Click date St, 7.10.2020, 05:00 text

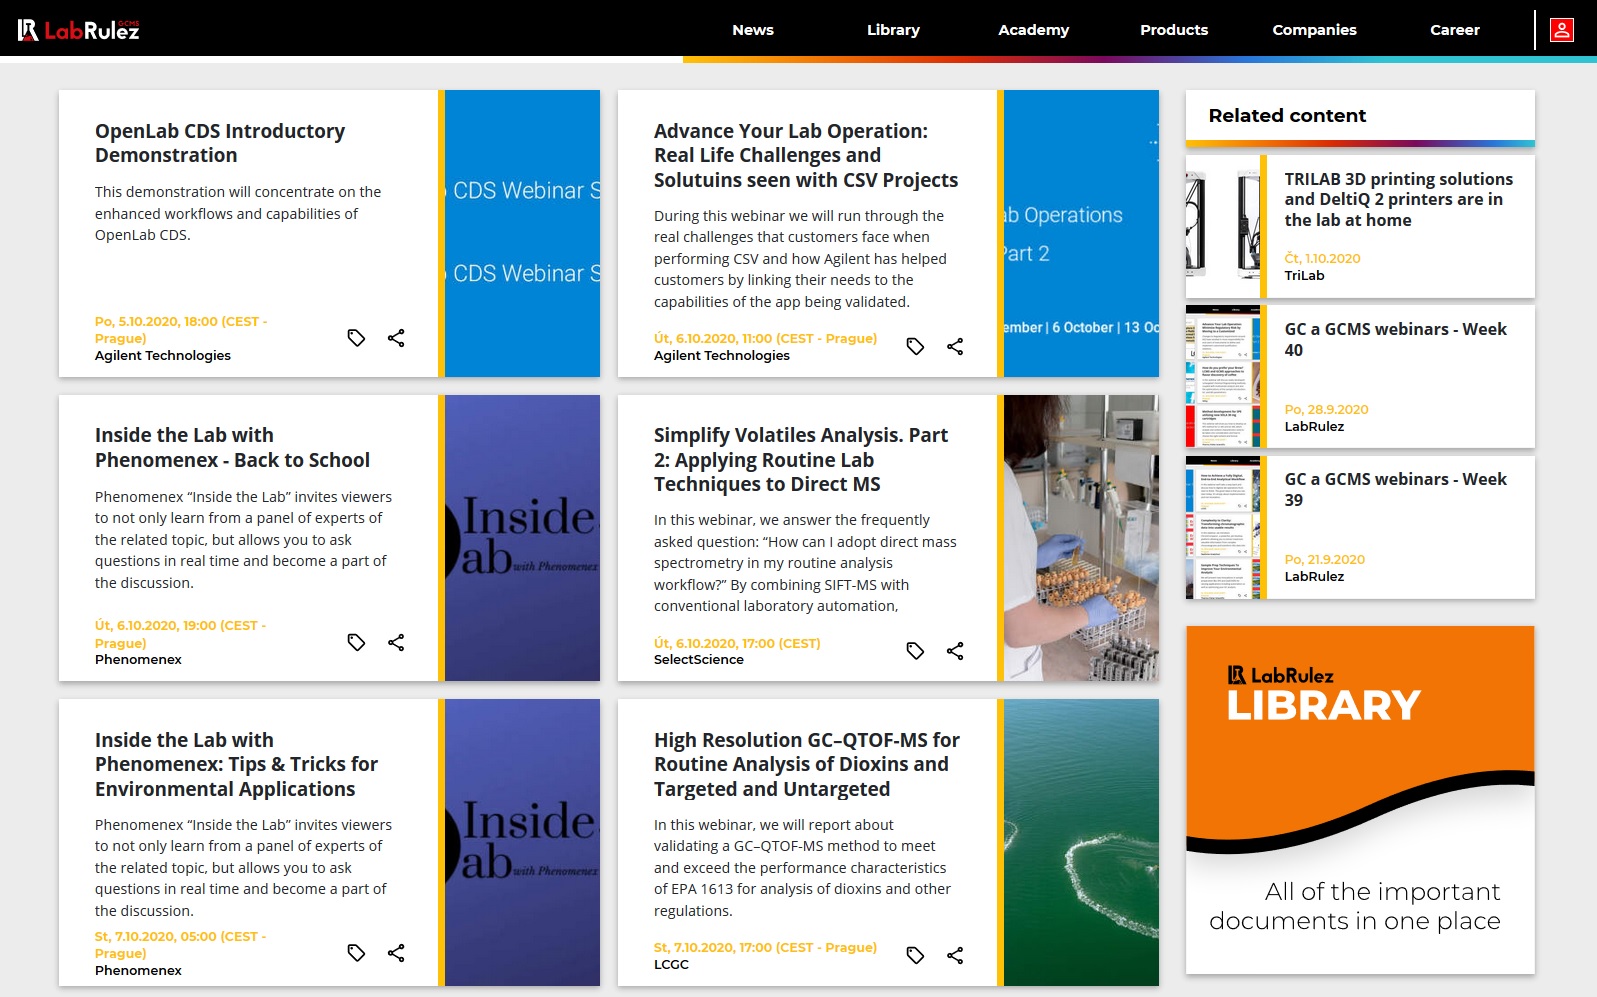(181, 945)
